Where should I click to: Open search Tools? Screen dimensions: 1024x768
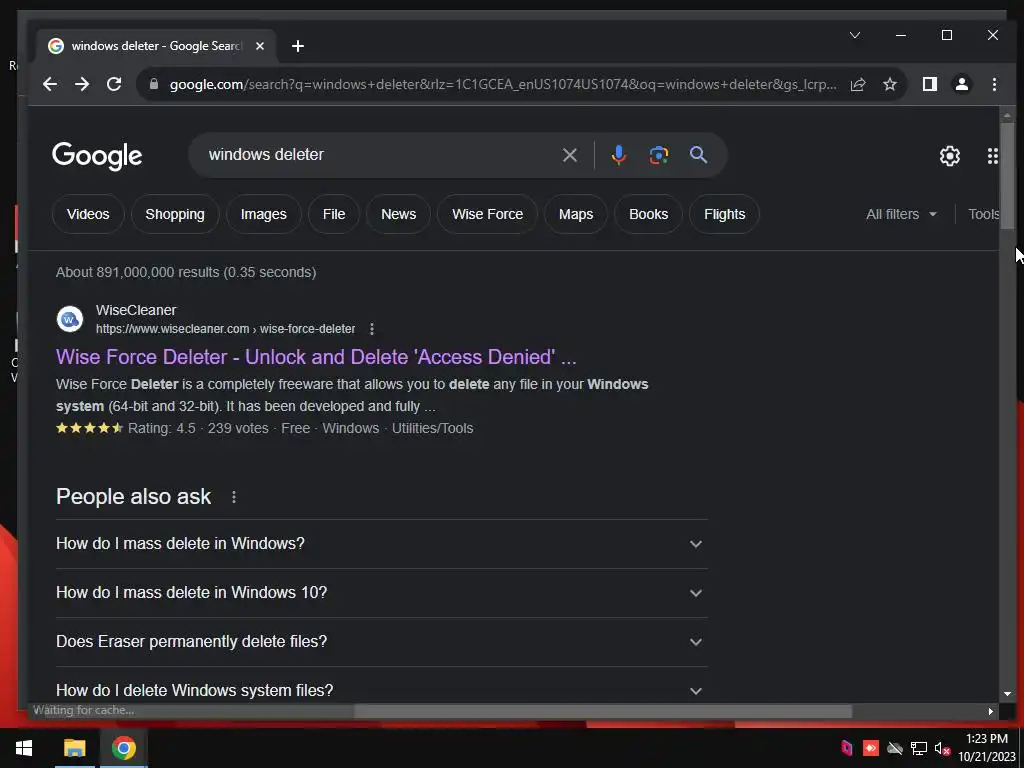coord(984,214)
